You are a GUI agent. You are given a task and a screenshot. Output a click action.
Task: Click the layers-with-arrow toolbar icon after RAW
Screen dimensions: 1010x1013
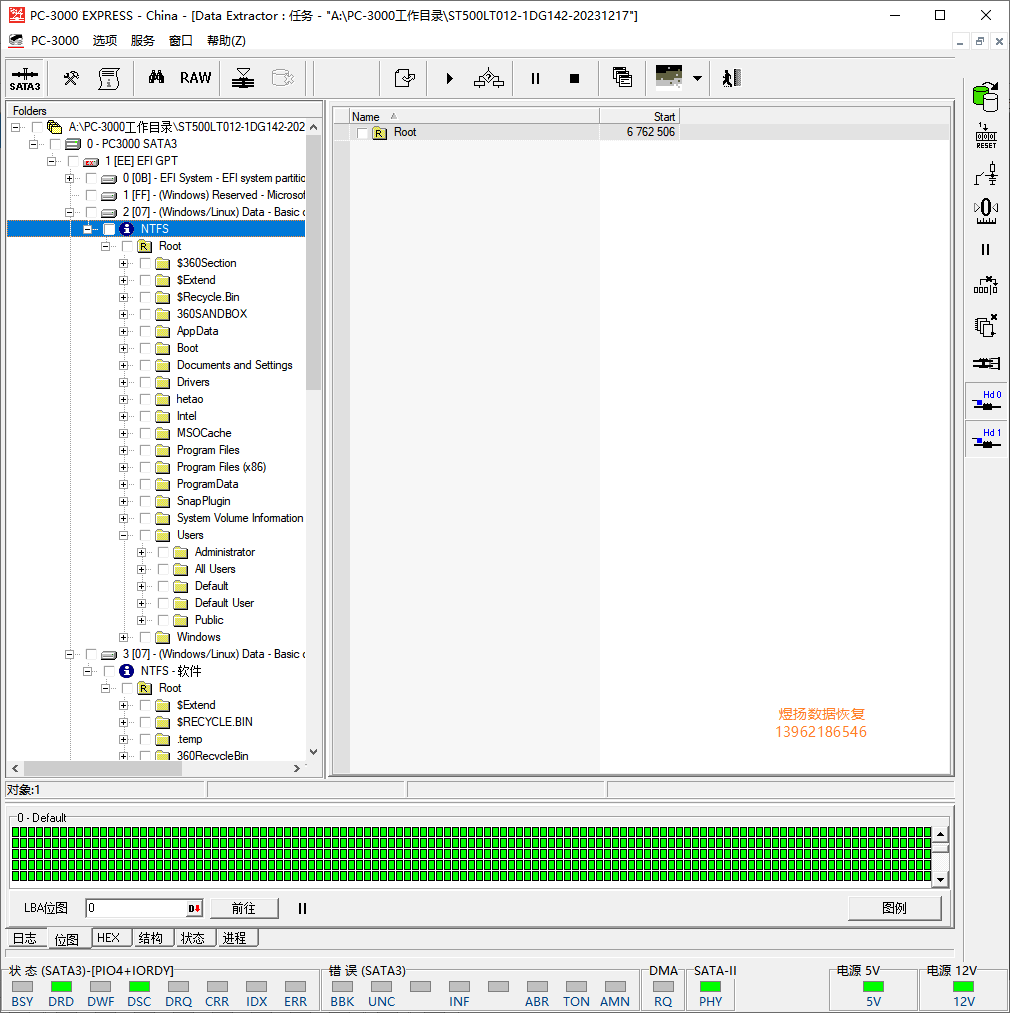[243, 79]
